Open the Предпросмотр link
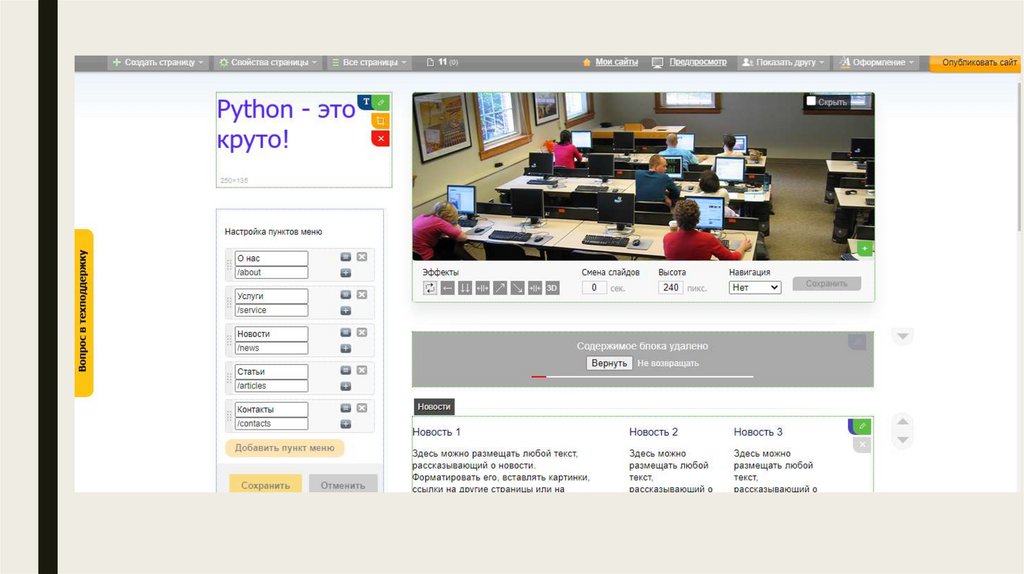 point(697,62)
